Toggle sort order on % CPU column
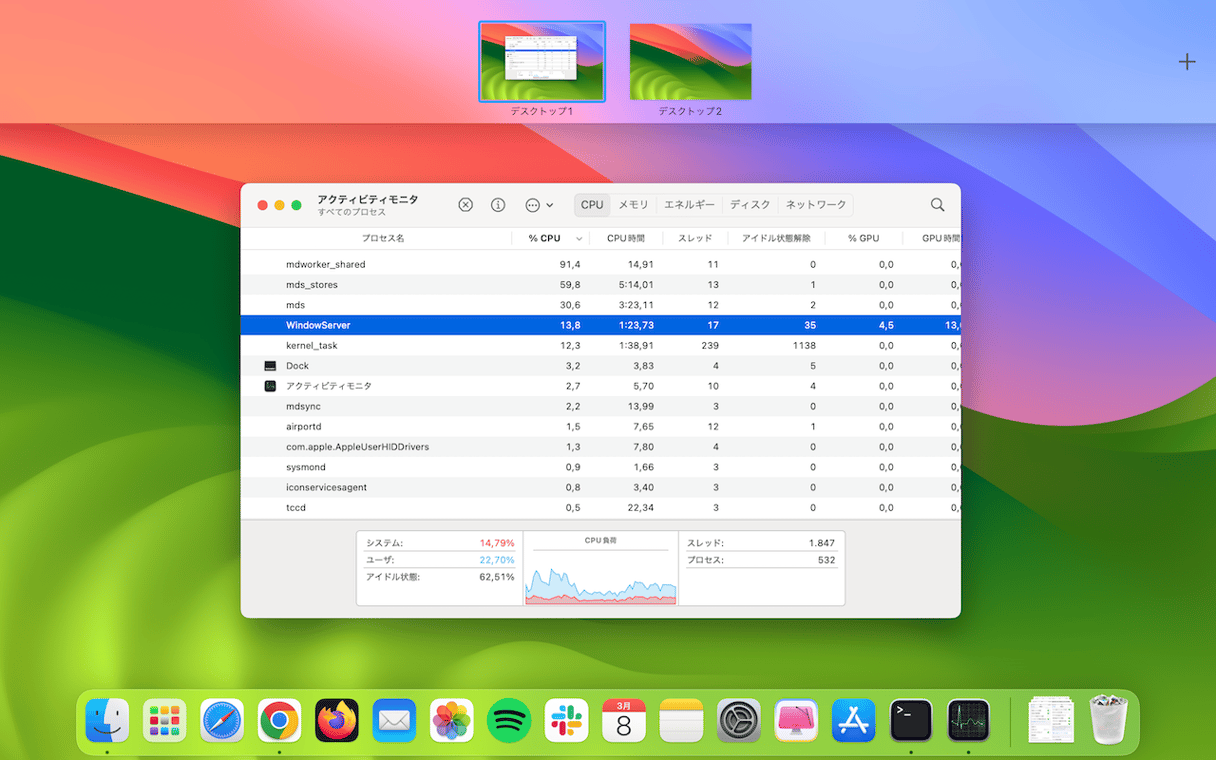Viewport: 1216px width, 760px height. click(x=545, y=238)
